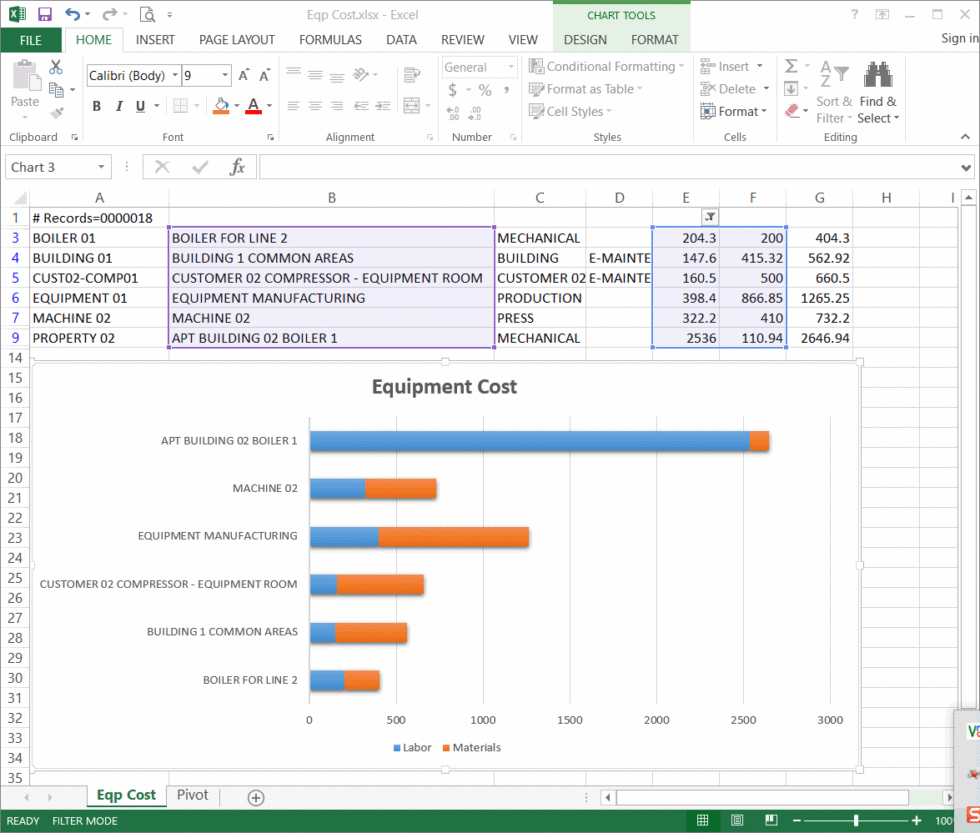980x833 pixels.
Task: Click the Insert Function (fx) icon
Action: coord(237,167)
